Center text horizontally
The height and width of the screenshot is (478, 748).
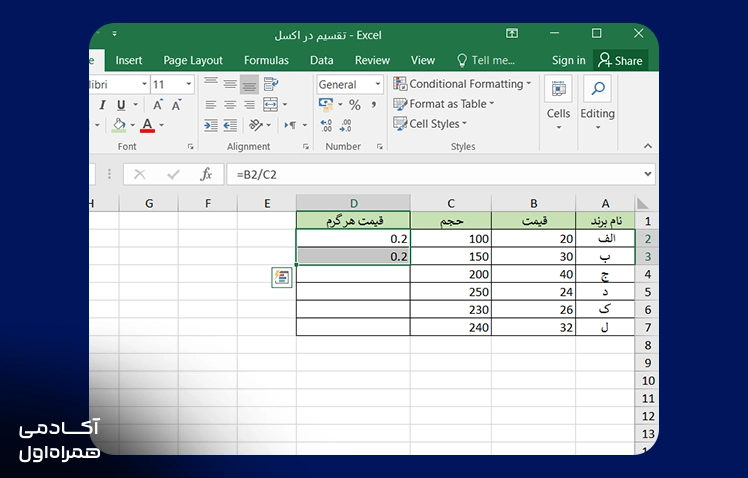tap(230, 105)
